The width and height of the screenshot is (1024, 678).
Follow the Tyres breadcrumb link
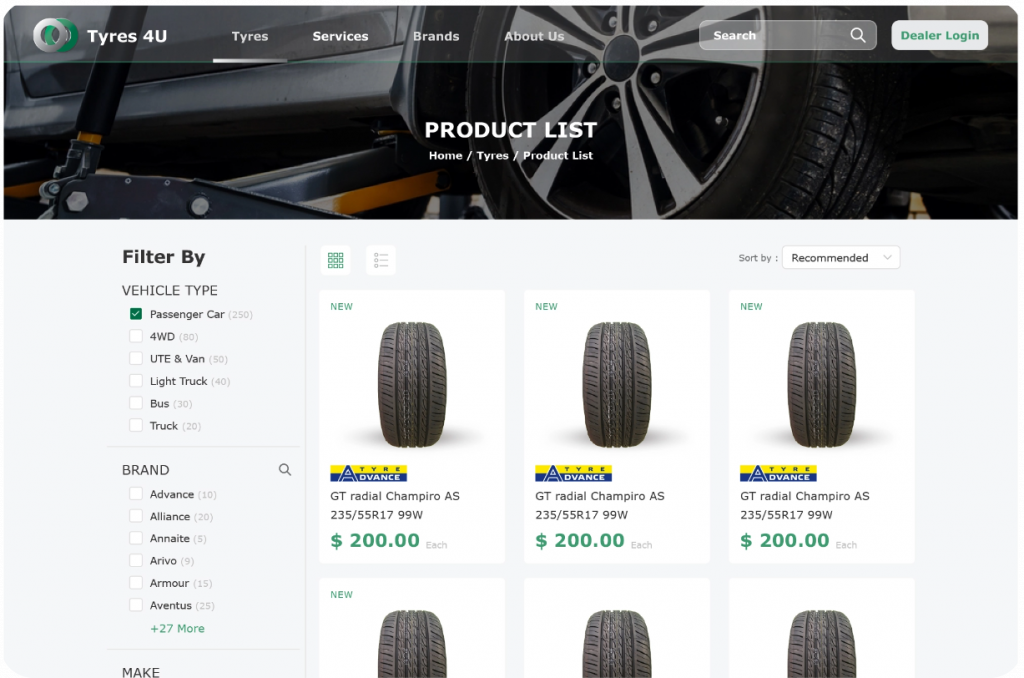[492, 155]
